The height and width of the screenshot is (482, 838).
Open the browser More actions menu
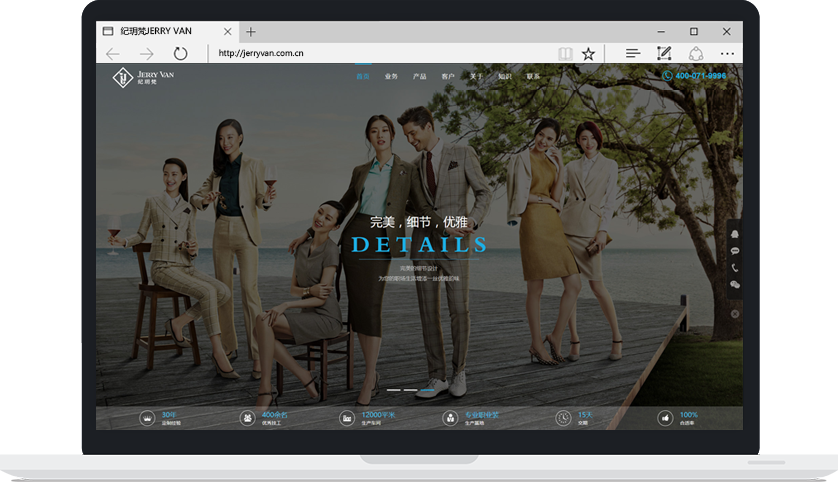click(x=727, y=54)
